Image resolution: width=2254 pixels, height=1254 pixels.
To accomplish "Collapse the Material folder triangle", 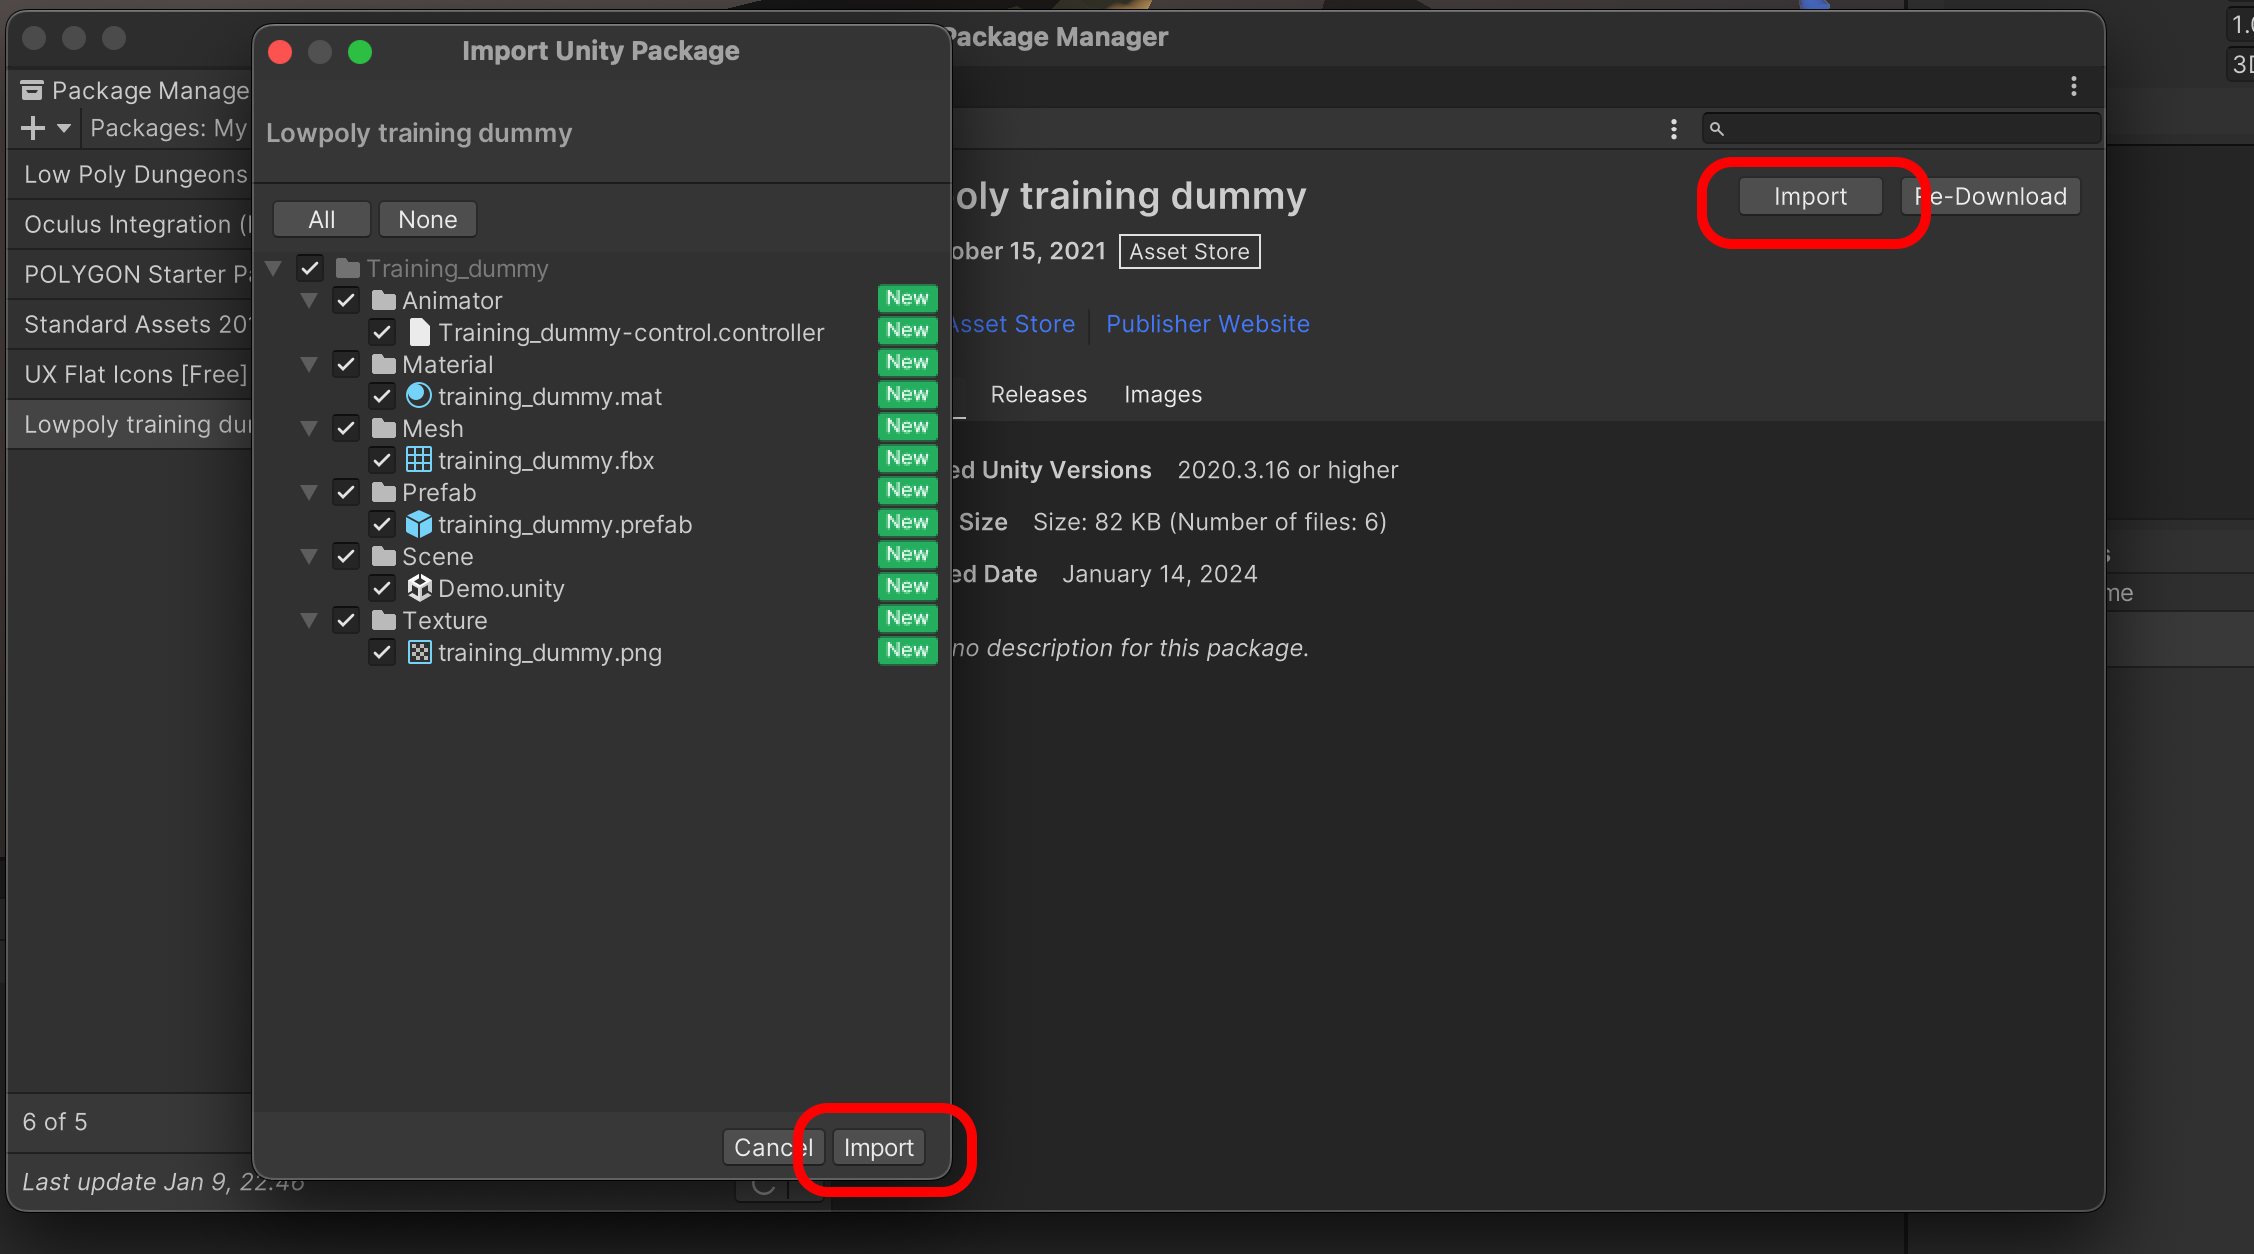I will click(x=309, y=364).
